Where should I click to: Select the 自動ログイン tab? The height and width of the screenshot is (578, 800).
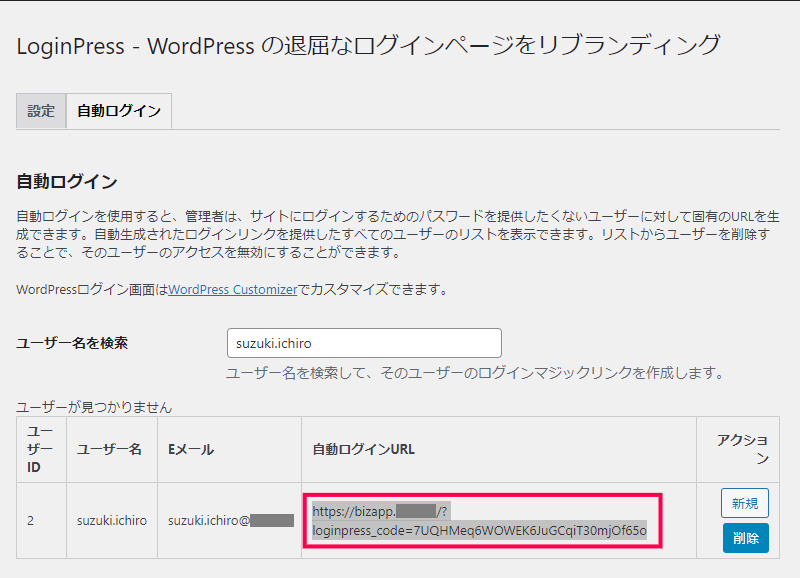(x=119, y=111)
